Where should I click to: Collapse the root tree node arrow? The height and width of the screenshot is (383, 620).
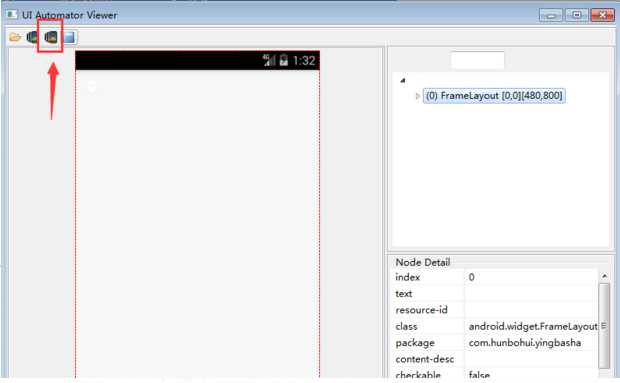(403, 80)
